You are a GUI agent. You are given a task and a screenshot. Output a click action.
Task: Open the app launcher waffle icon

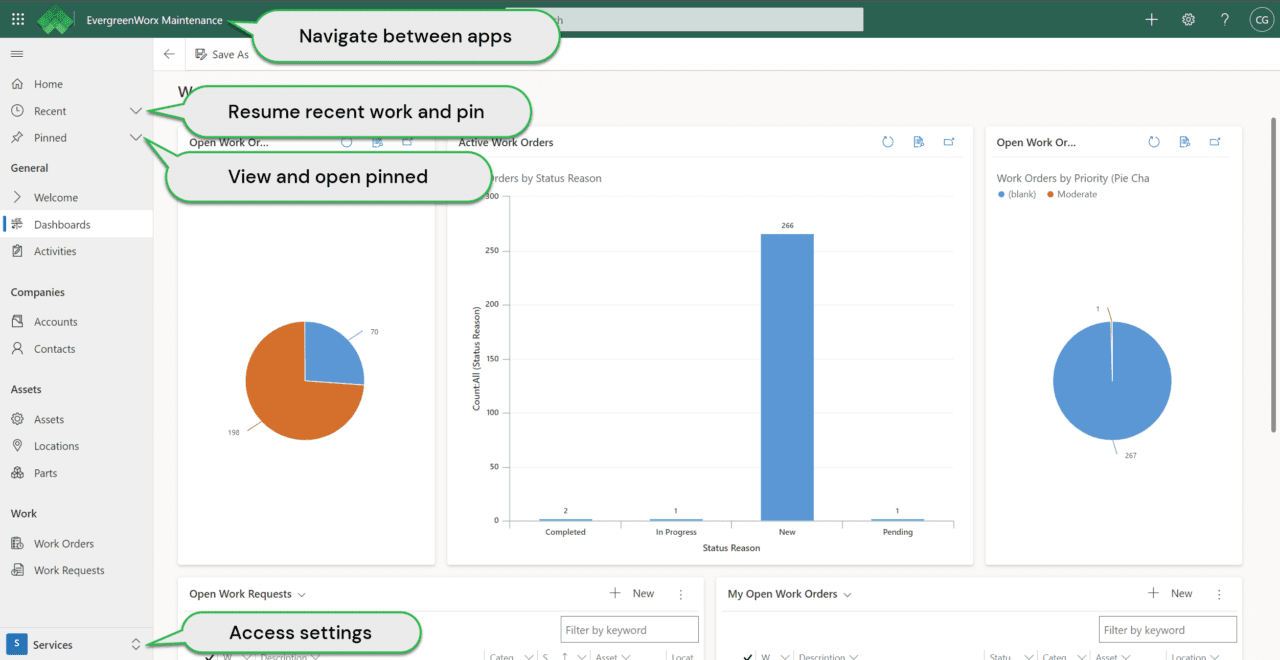(17, 19)
